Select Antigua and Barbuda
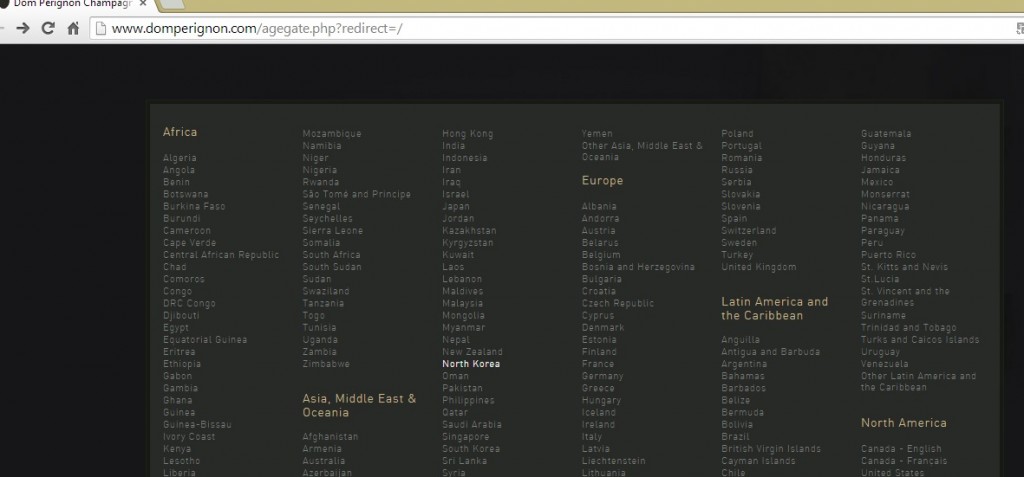This screenshot has width=1024, height=477. click(x=771, y=352)
